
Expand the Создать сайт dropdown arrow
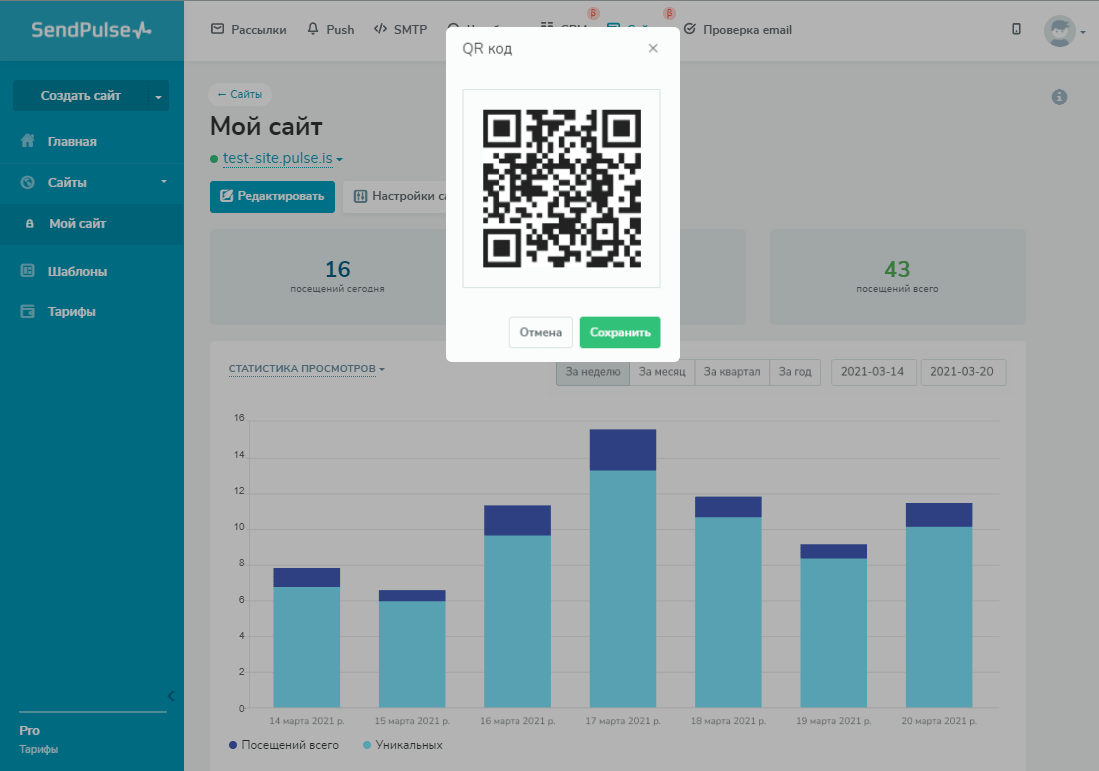click(158, 97)
